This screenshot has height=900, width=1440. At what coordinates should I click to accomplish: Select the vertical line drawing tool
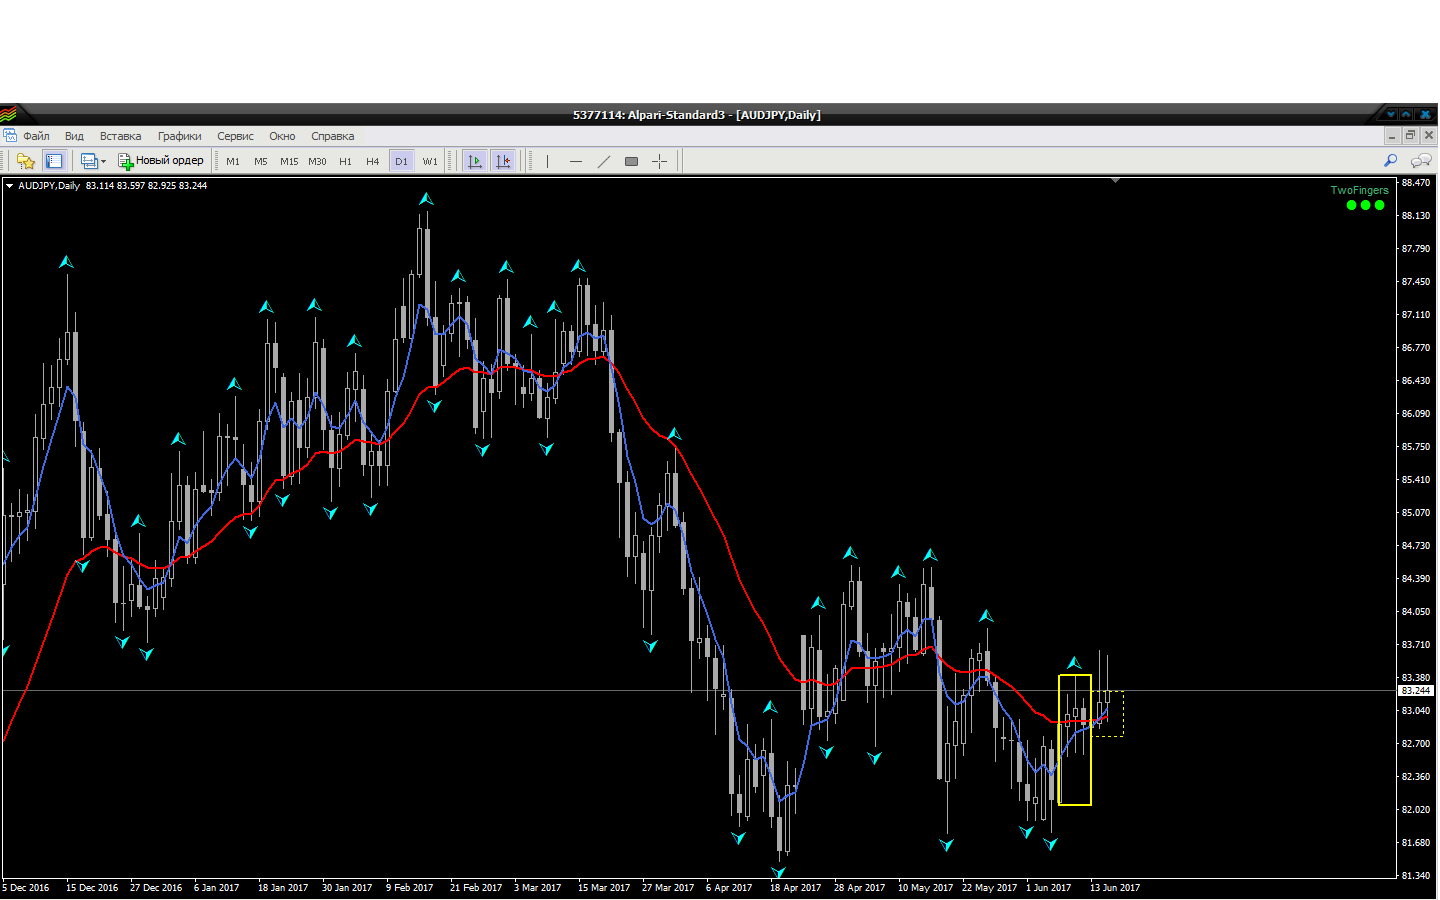coord(548,161)
